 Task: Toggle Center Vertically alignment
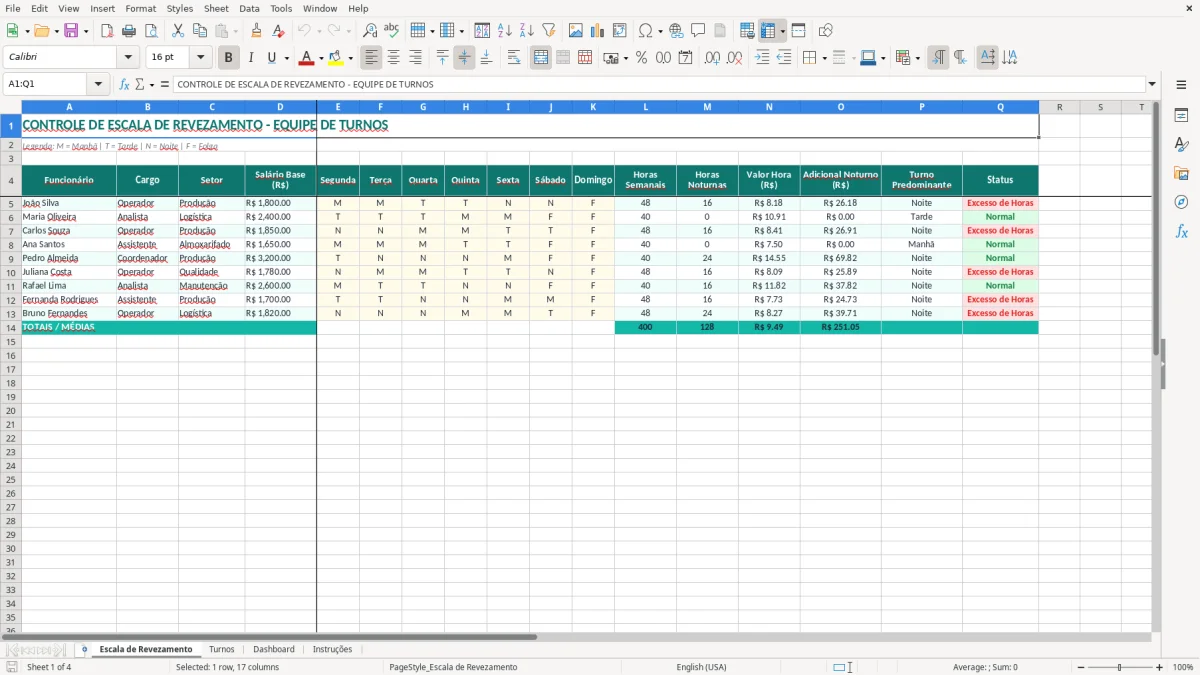464,58
